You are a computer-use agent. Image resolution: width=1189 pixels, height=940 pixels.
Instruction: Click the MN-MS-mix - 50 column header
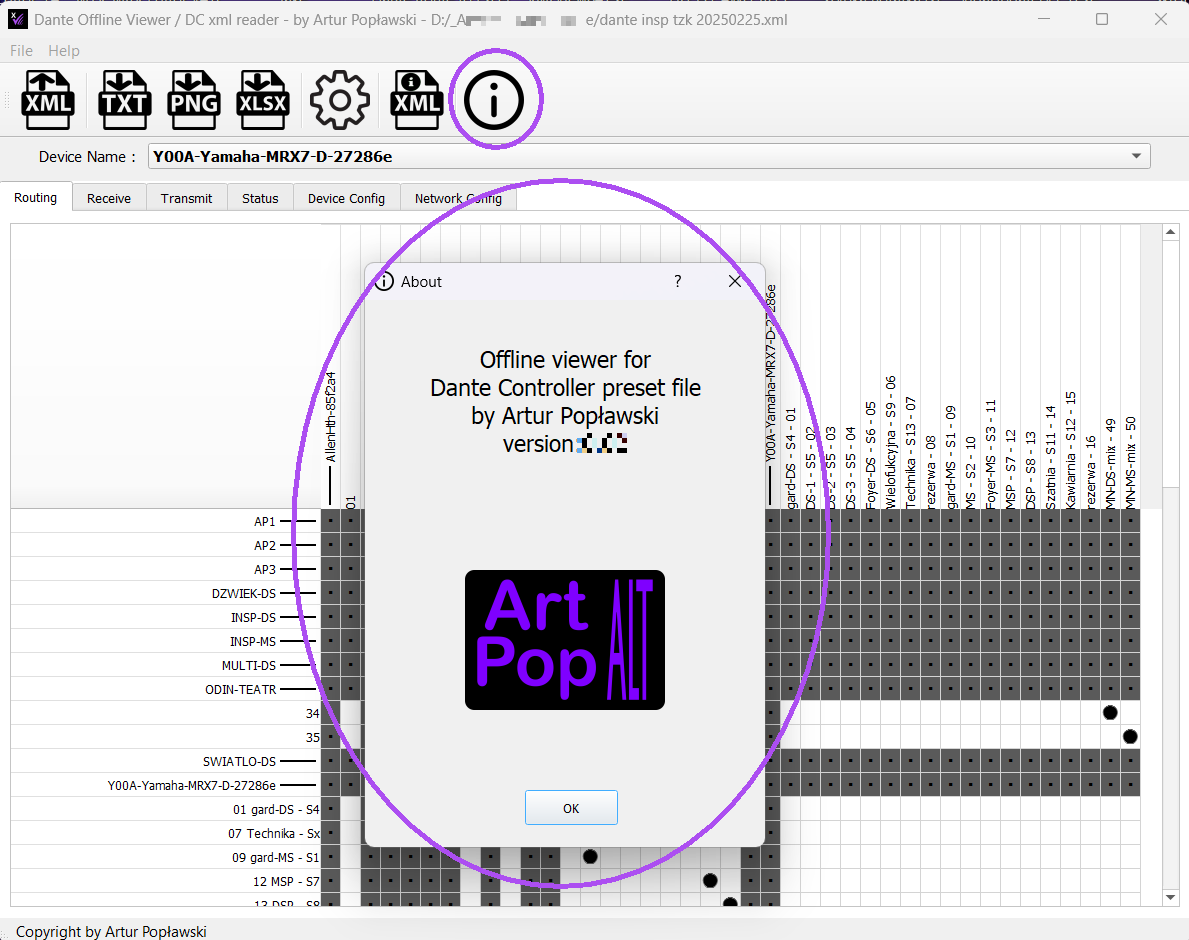pyautogui.click(x=1130, y=462)
